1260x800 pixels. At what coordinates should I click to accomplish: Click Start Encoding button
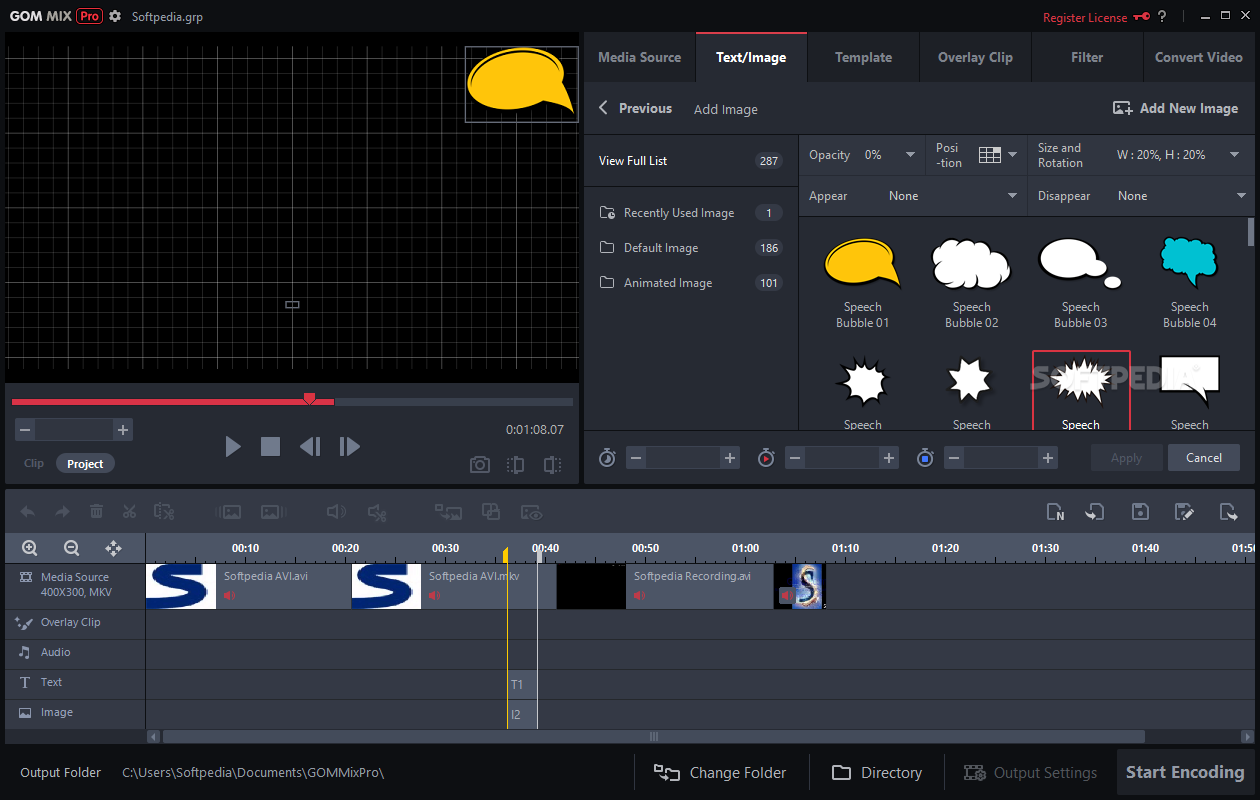tap(1185, 772)
